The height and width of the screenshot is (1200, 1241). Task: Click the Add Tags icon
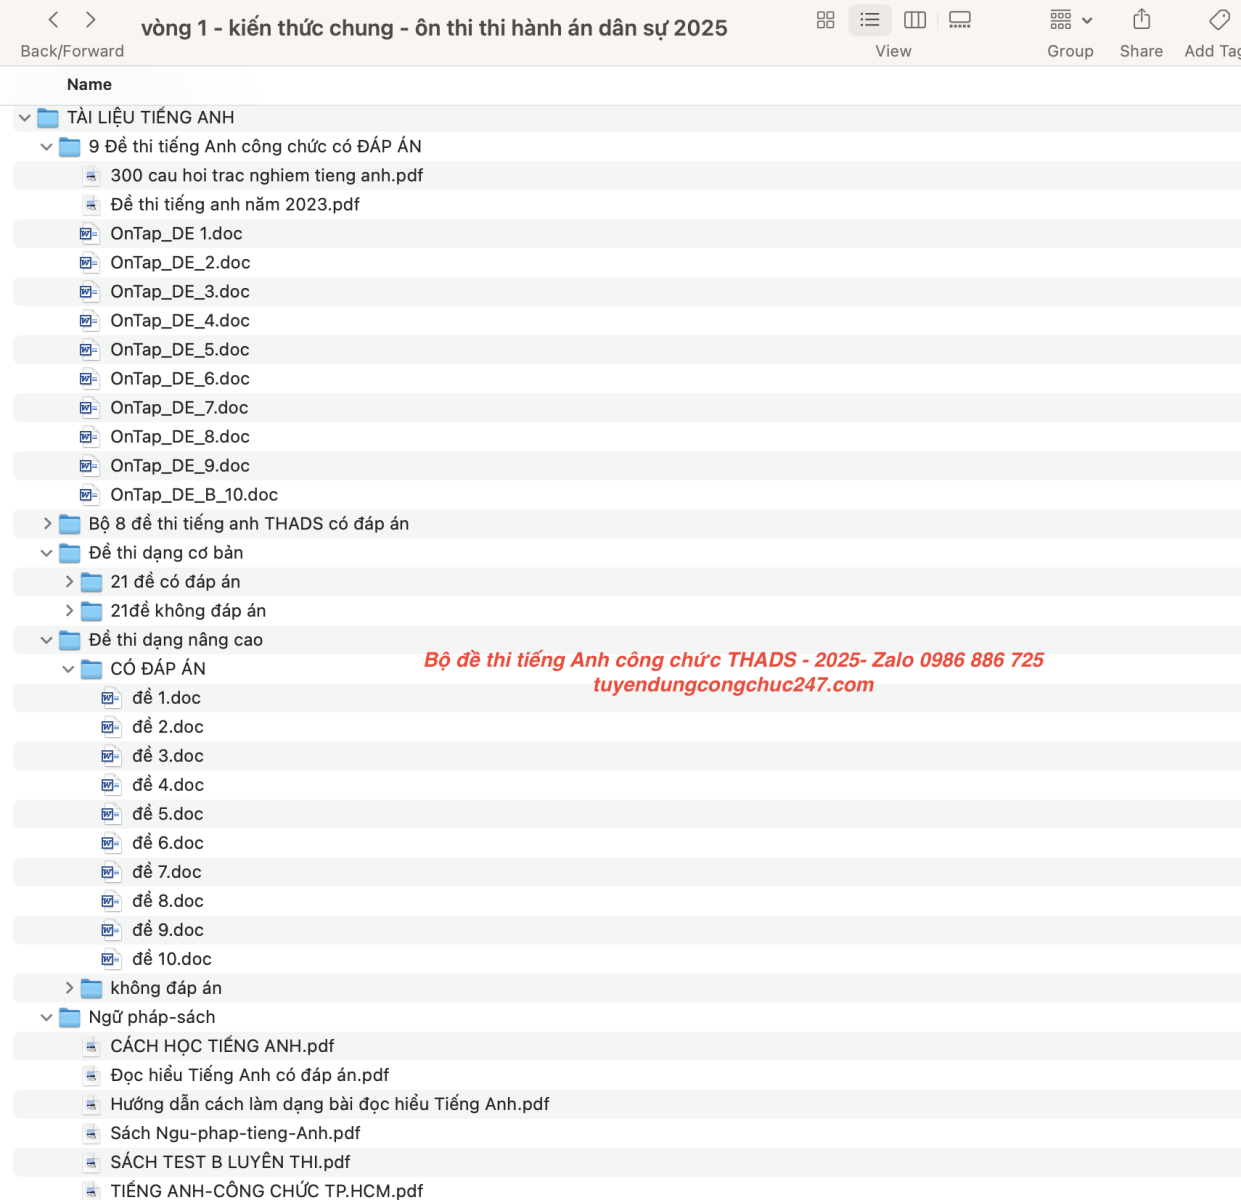click(x=1219, y=20)
